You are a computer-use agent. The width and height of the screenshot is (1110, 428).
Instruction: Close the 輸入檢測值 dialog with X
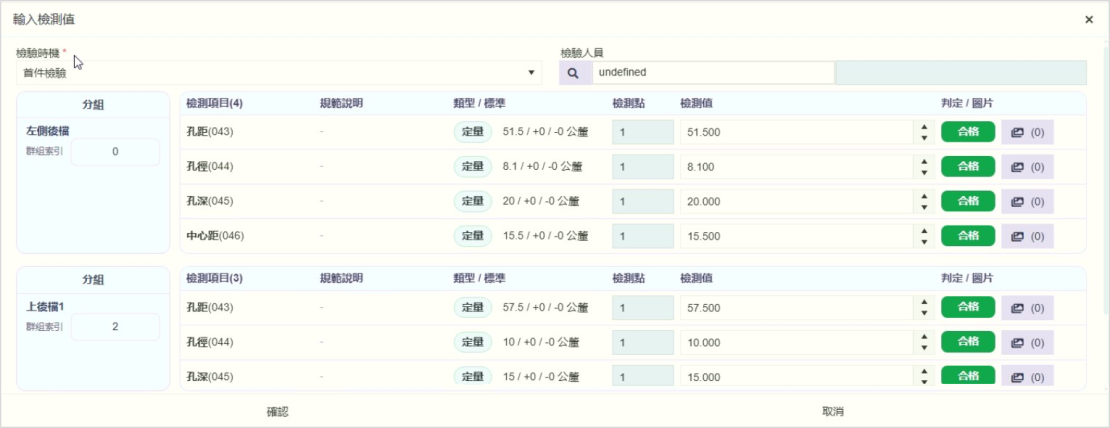[x=1089, y=19]
